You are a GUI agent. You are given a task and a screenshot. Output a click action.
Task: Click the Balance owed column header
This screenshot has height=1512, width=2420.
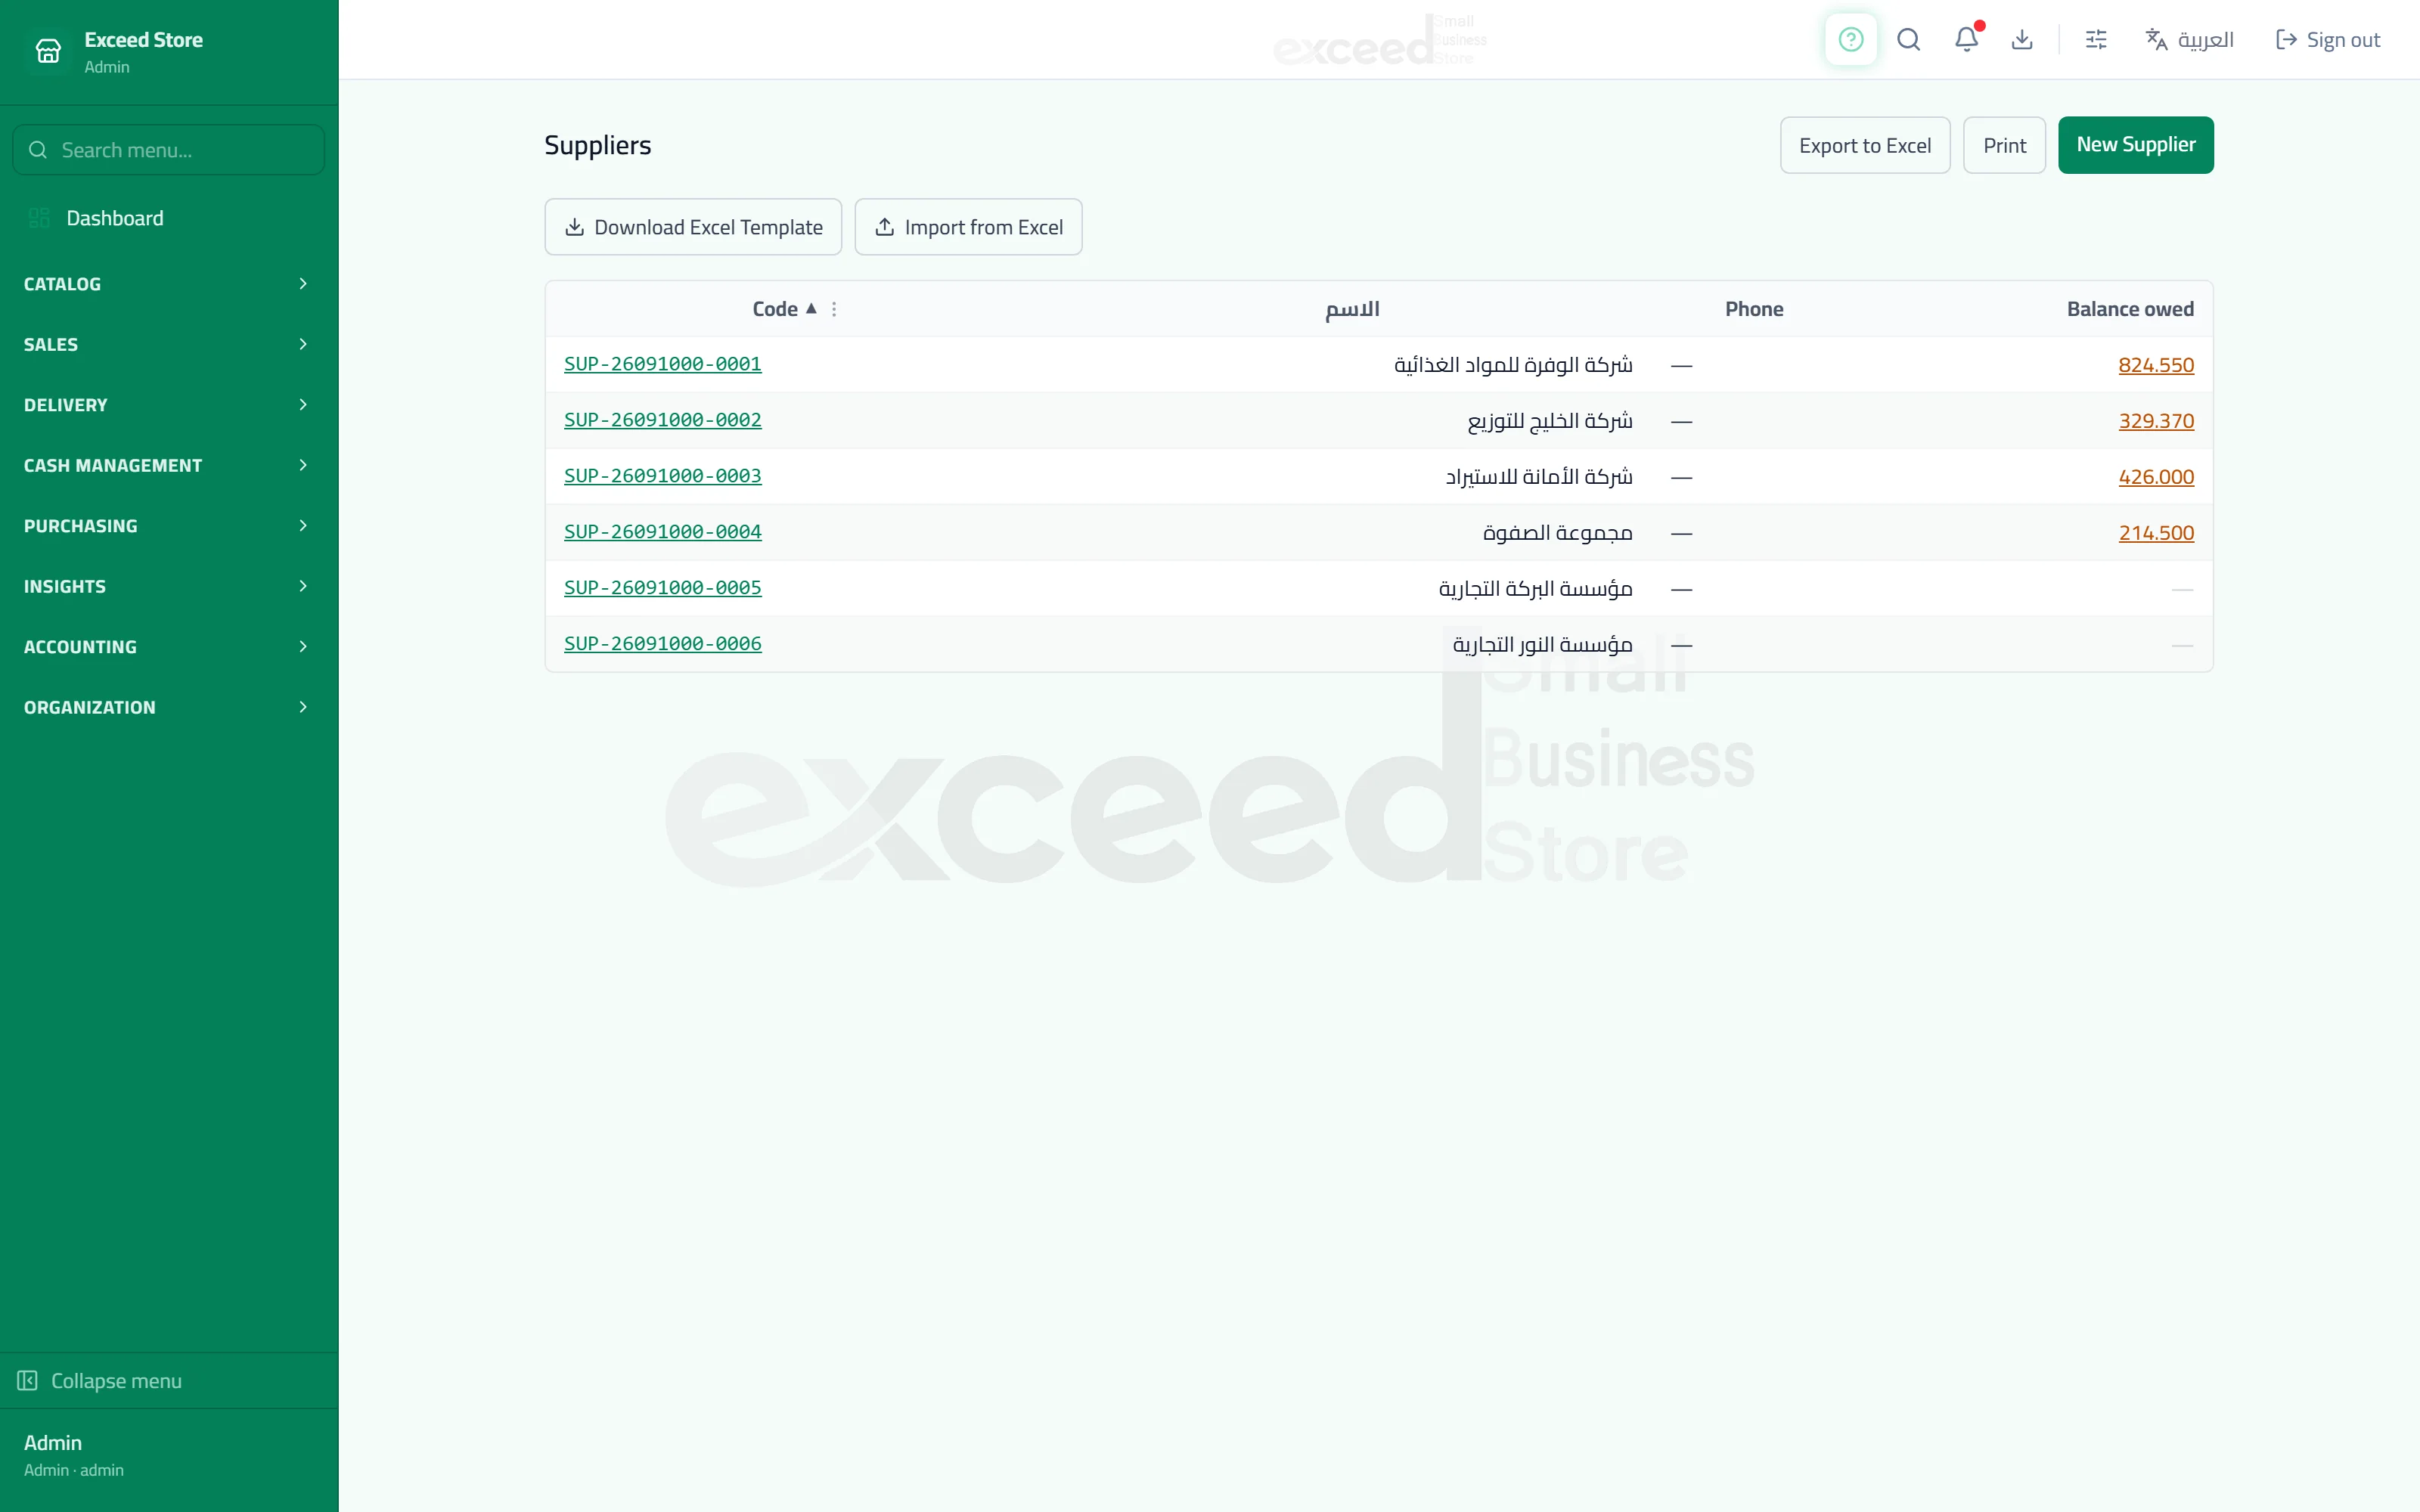[x=2130, y=309]
